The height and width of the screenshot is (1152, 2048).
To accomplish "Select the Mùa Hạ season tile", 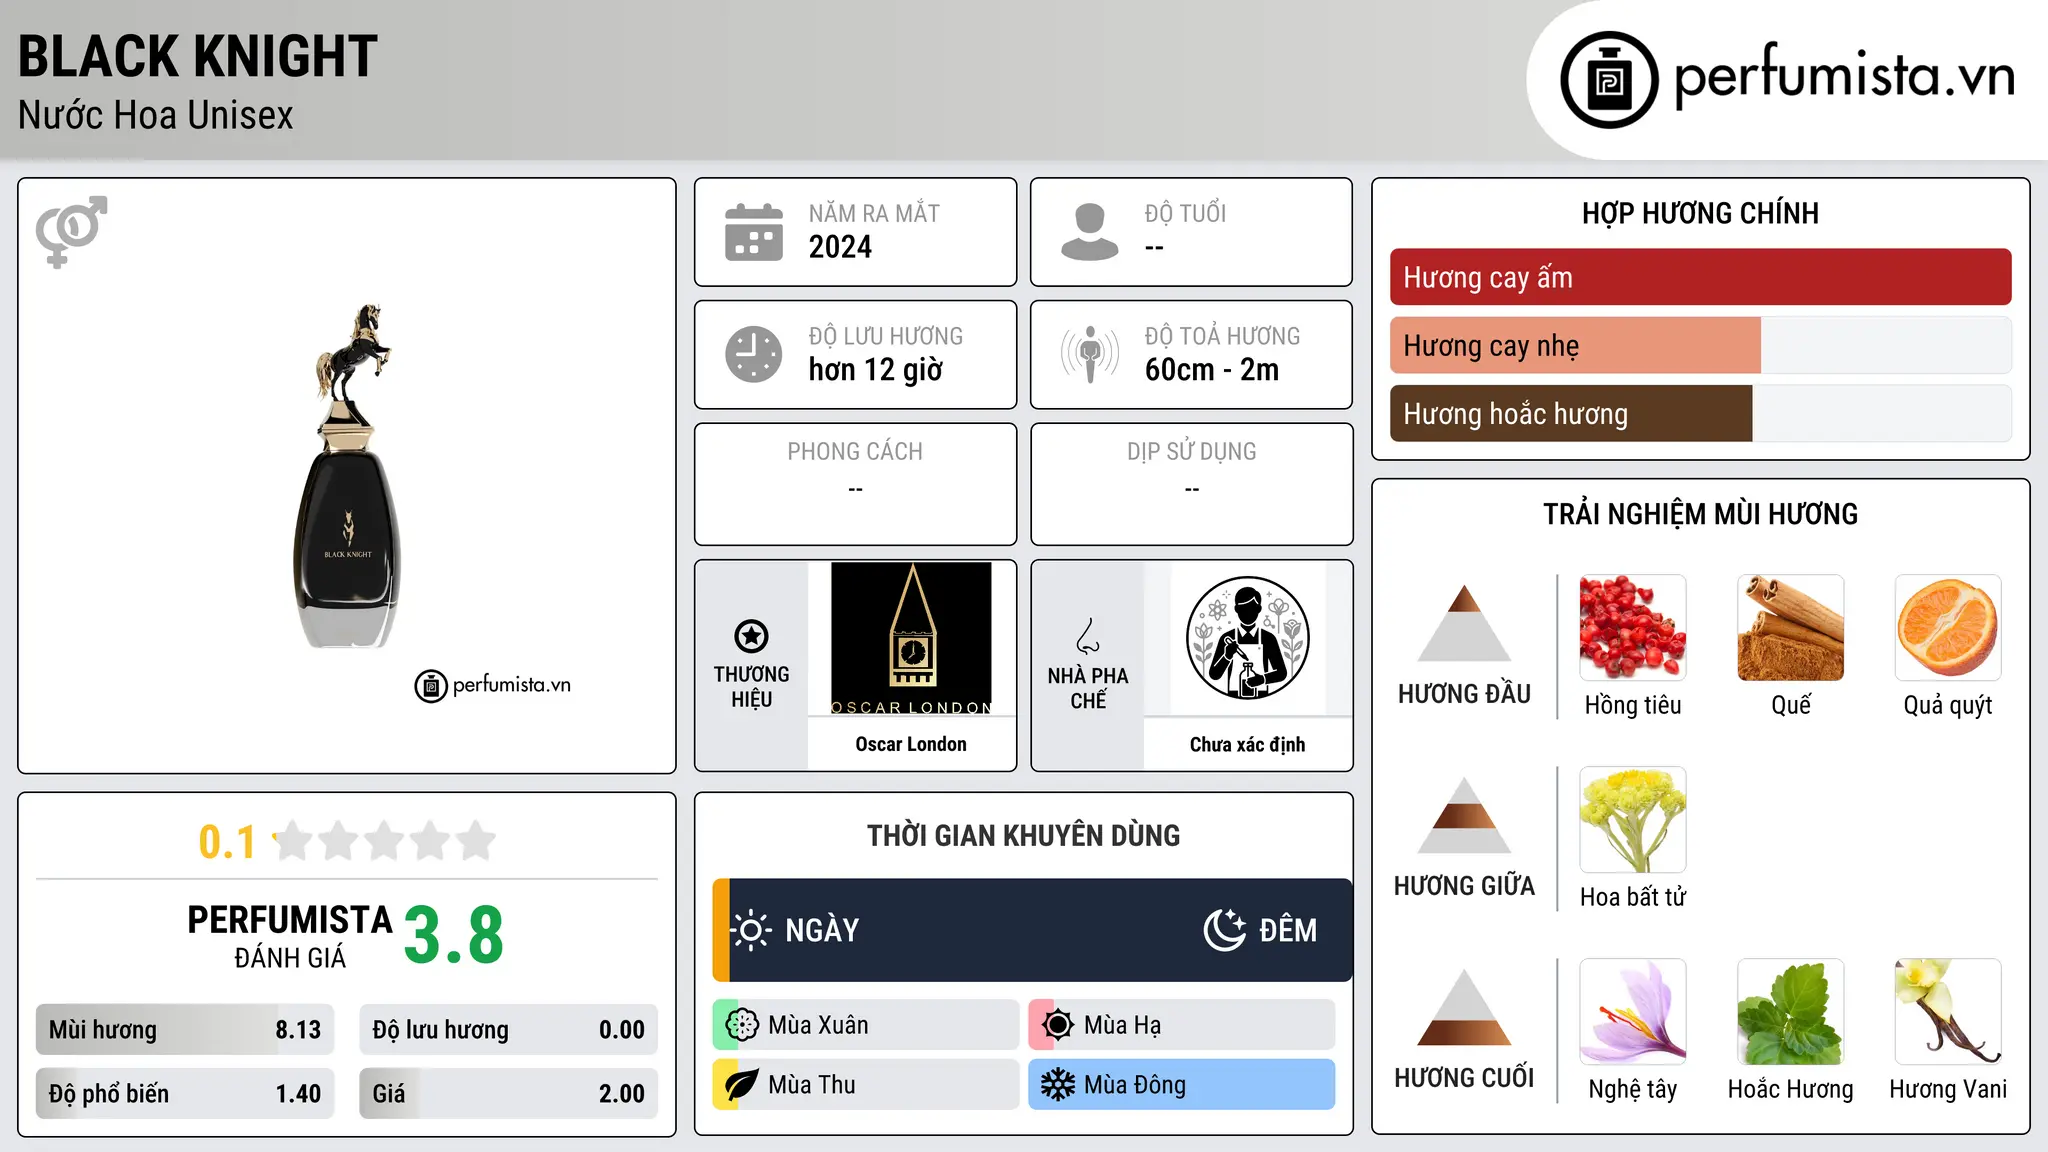I will tap(1181, 1025).
